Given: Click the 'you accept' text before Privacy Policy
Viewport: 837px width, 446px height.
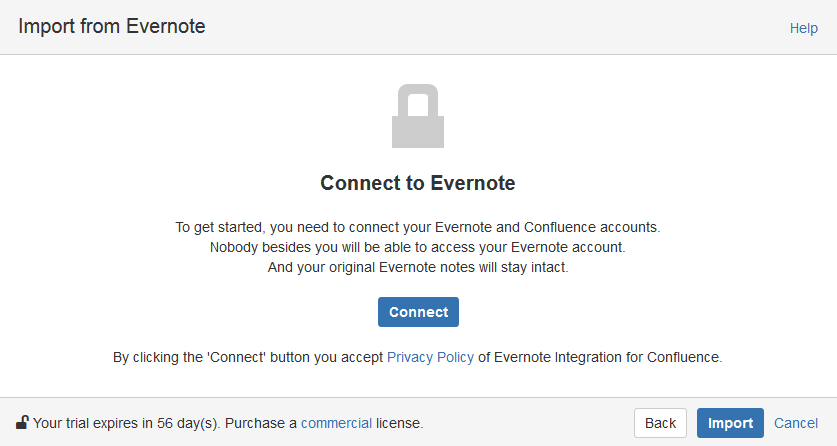Looking at the screenshot, I should click(354, 356).
